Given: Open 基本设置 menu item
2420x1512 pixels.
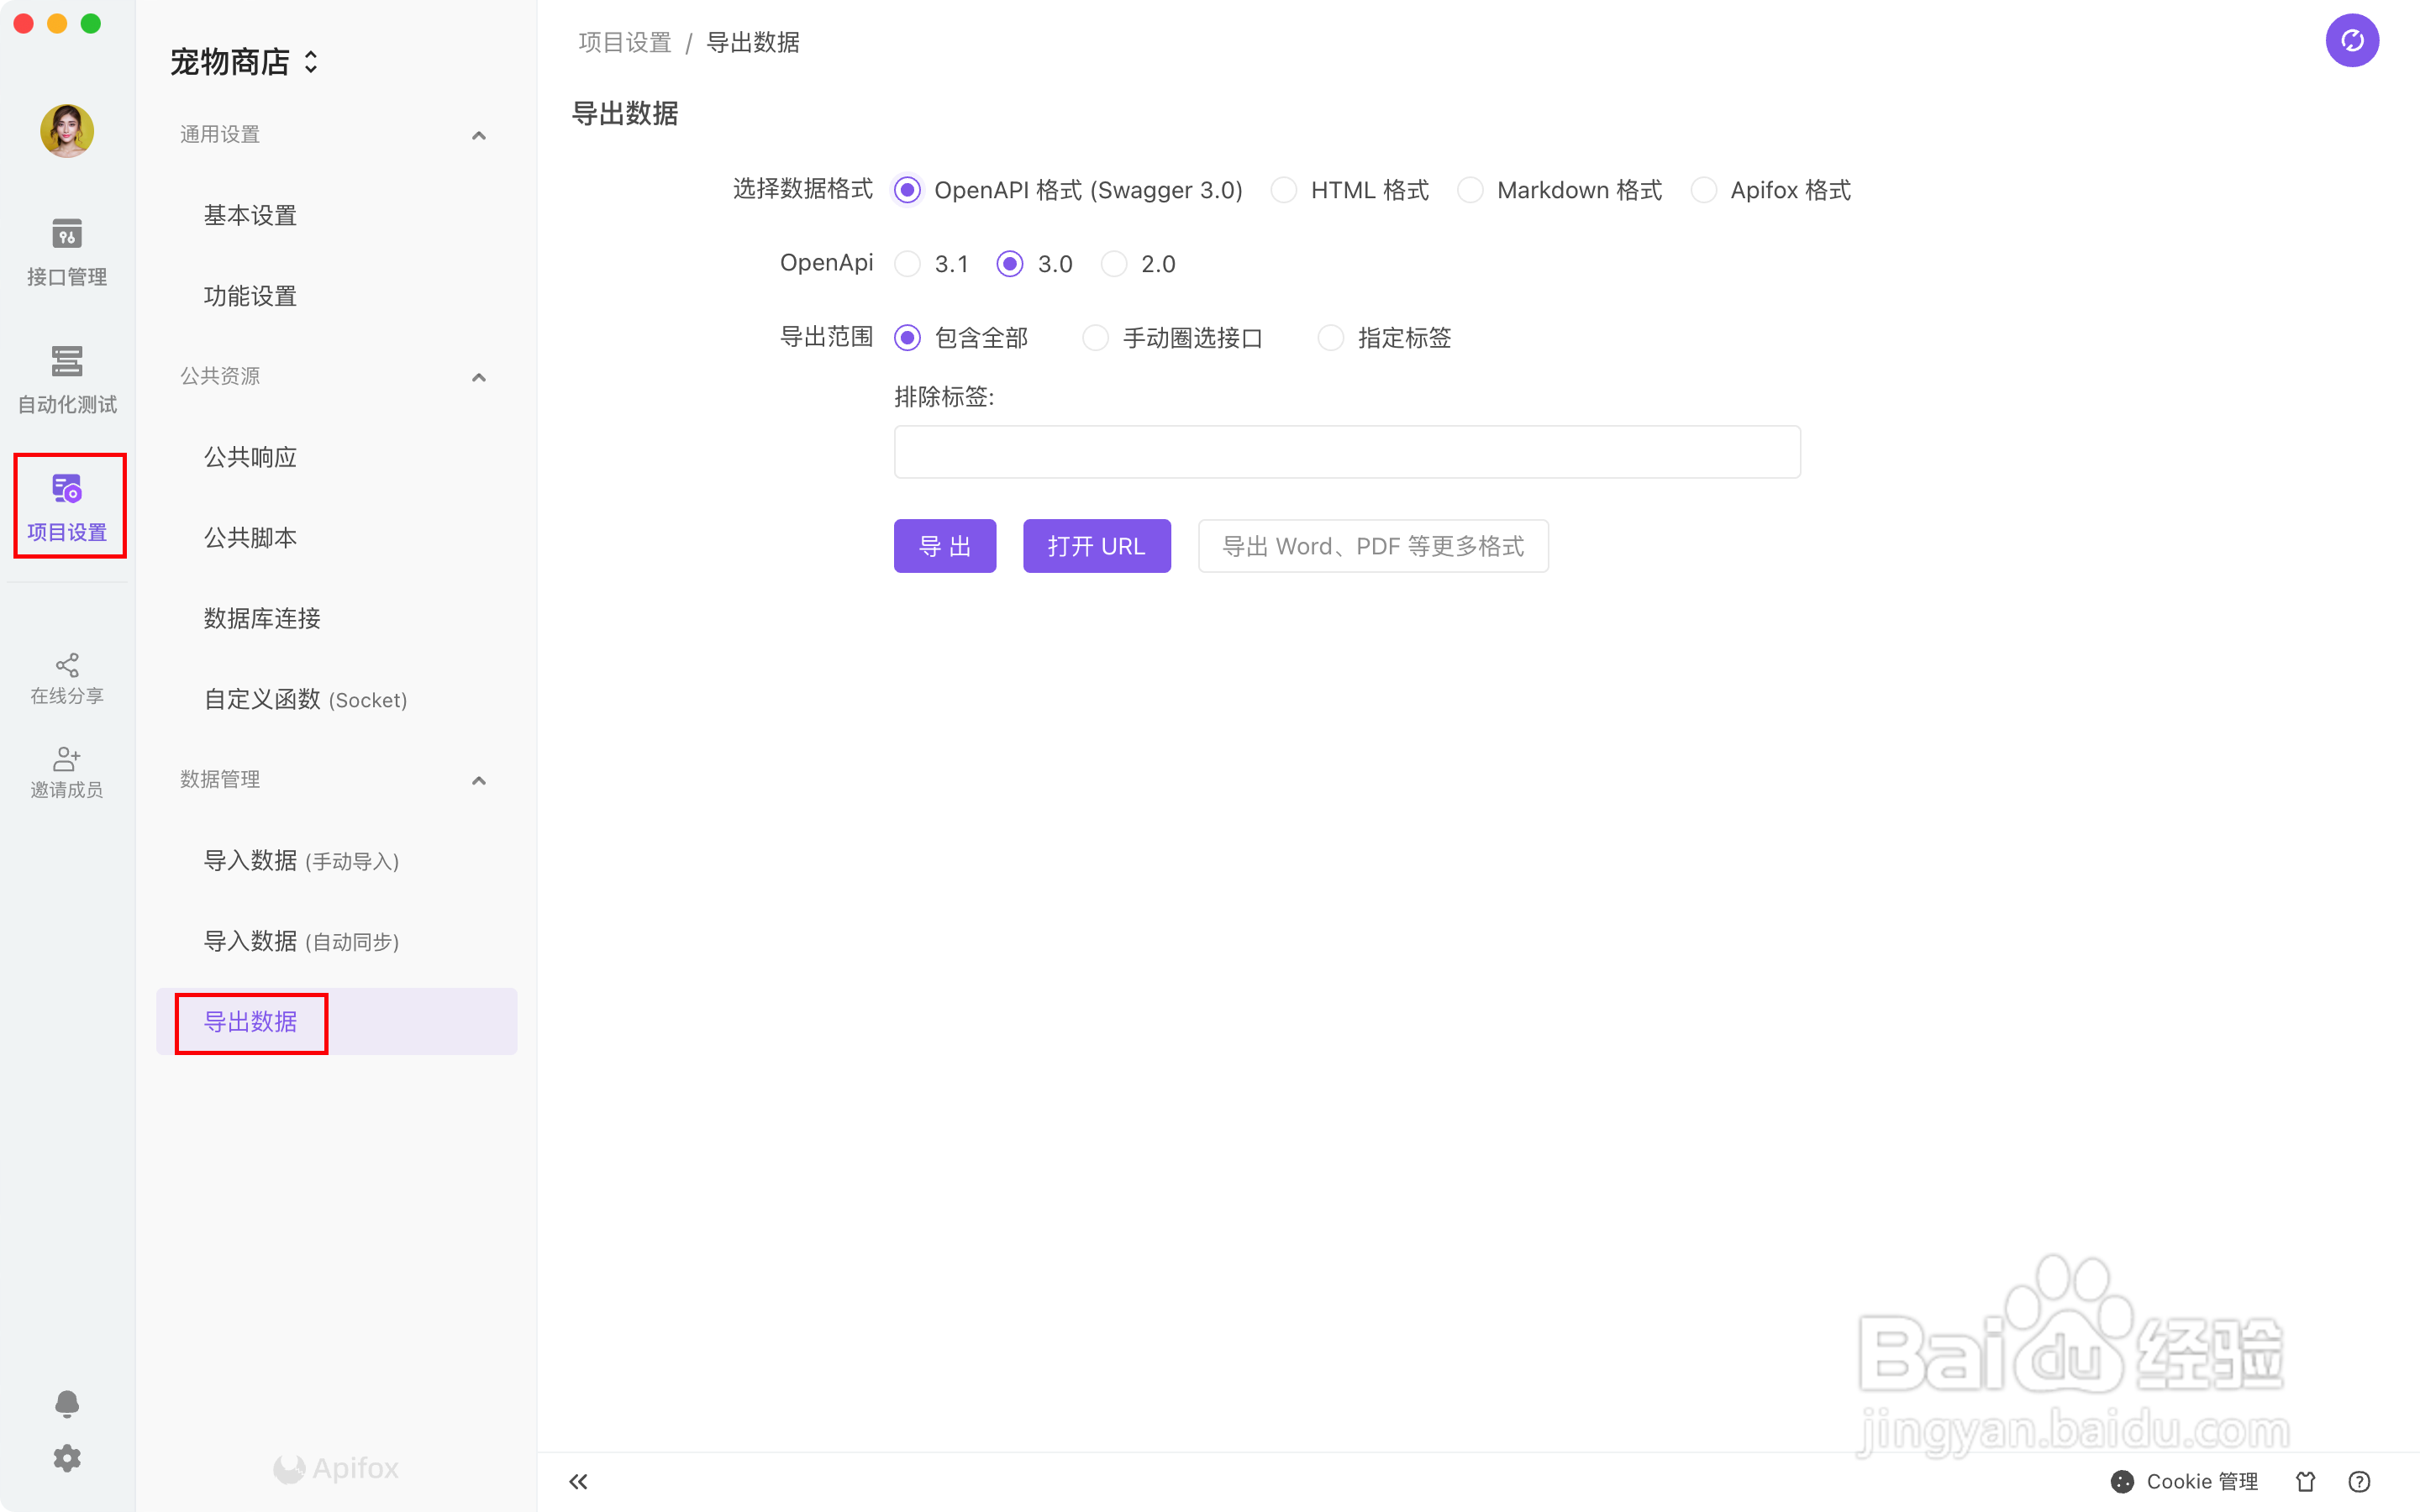Looking at the screenshot, I should click(336, 215).
